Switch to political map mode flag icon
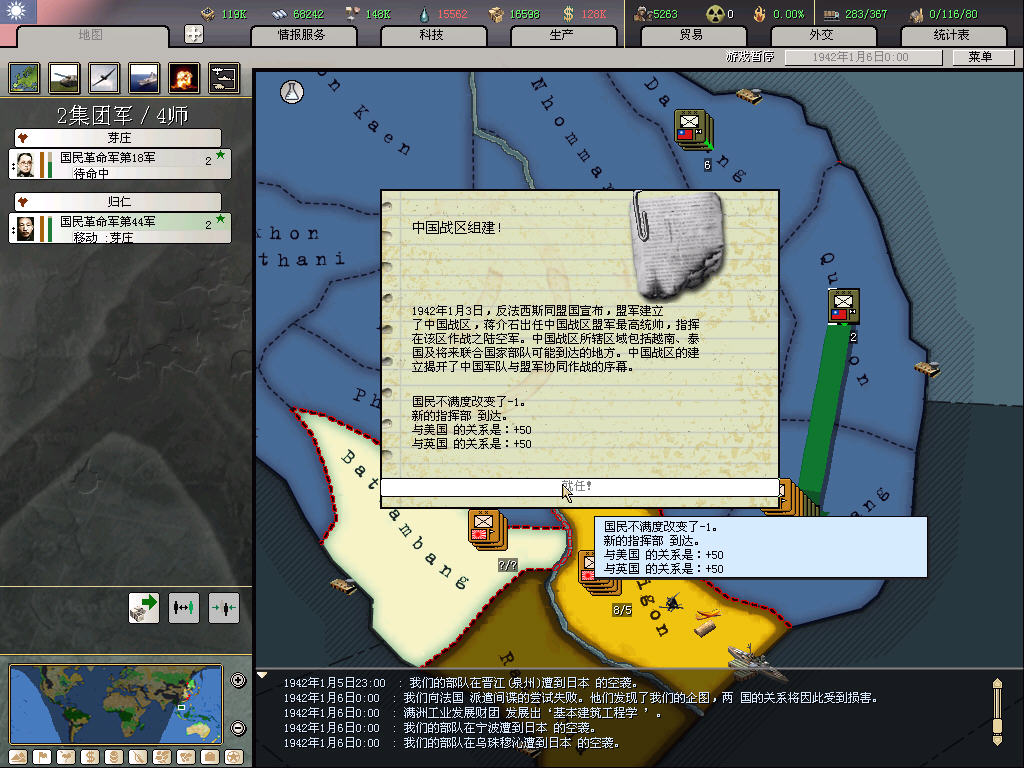The width and height of the screenshot is (1024, 768). (42, 757)
